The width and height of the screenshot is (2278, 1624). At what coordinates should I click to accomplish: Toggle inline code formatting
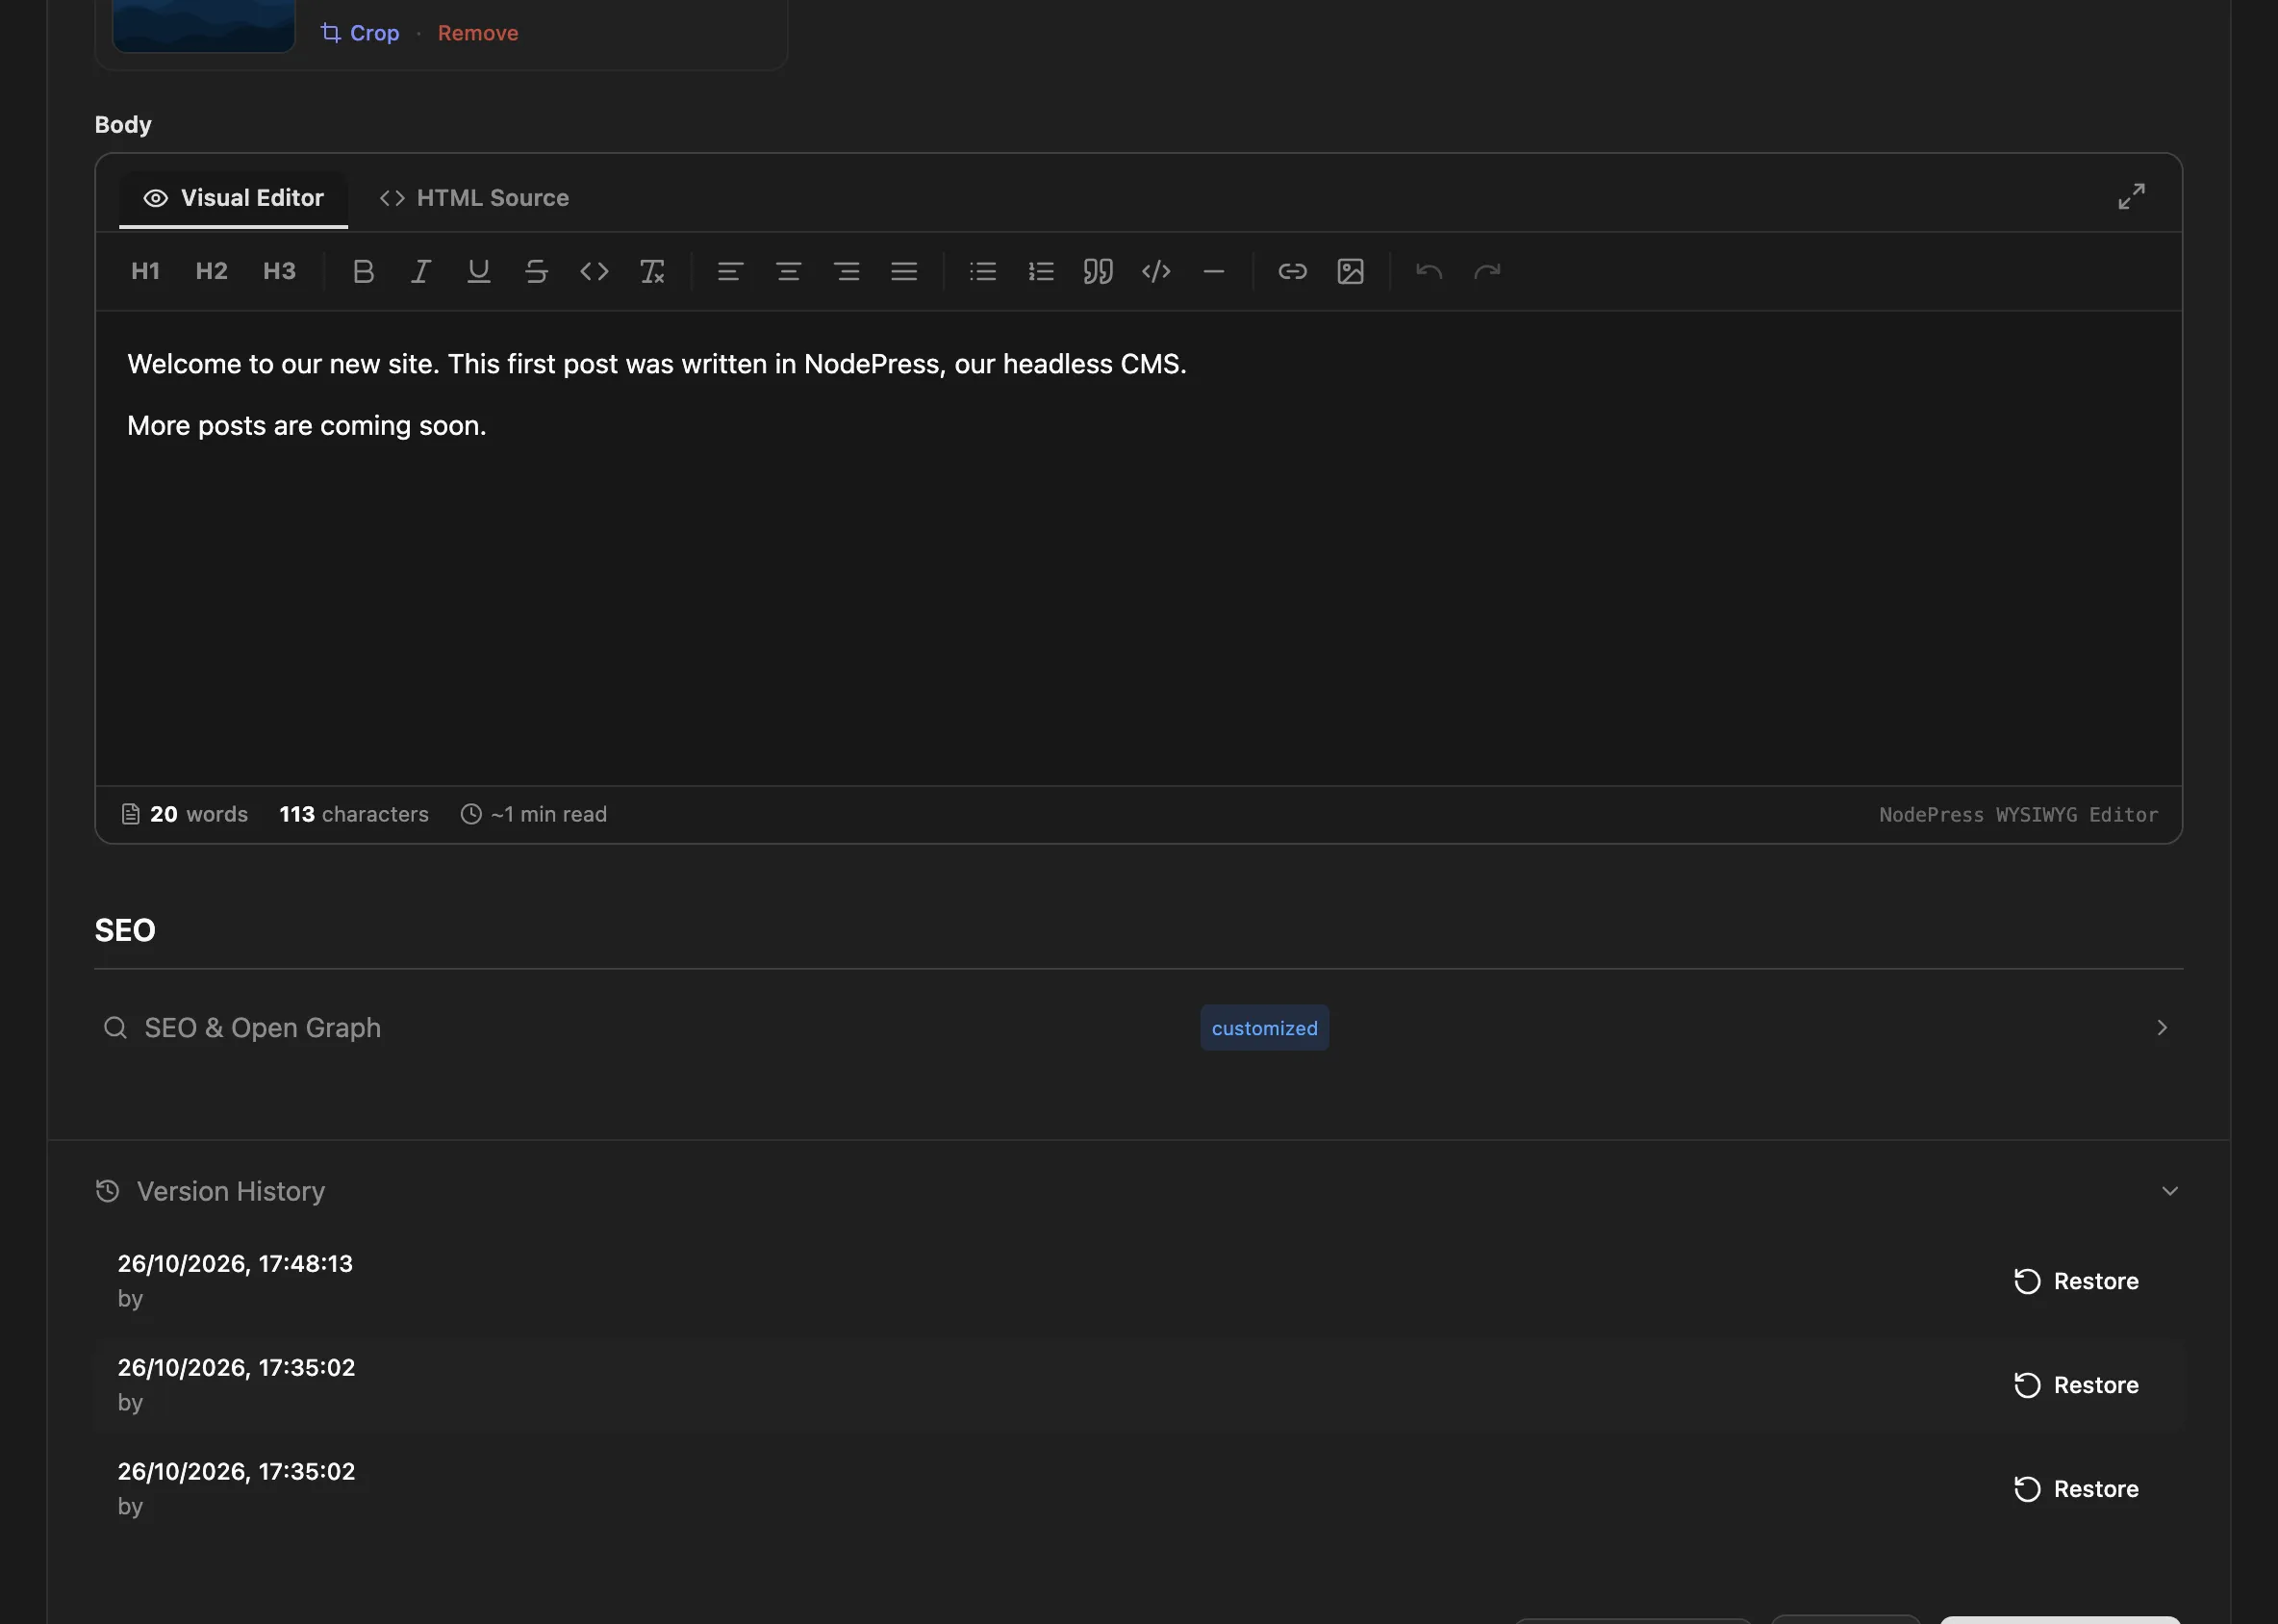tap(594, 271)
